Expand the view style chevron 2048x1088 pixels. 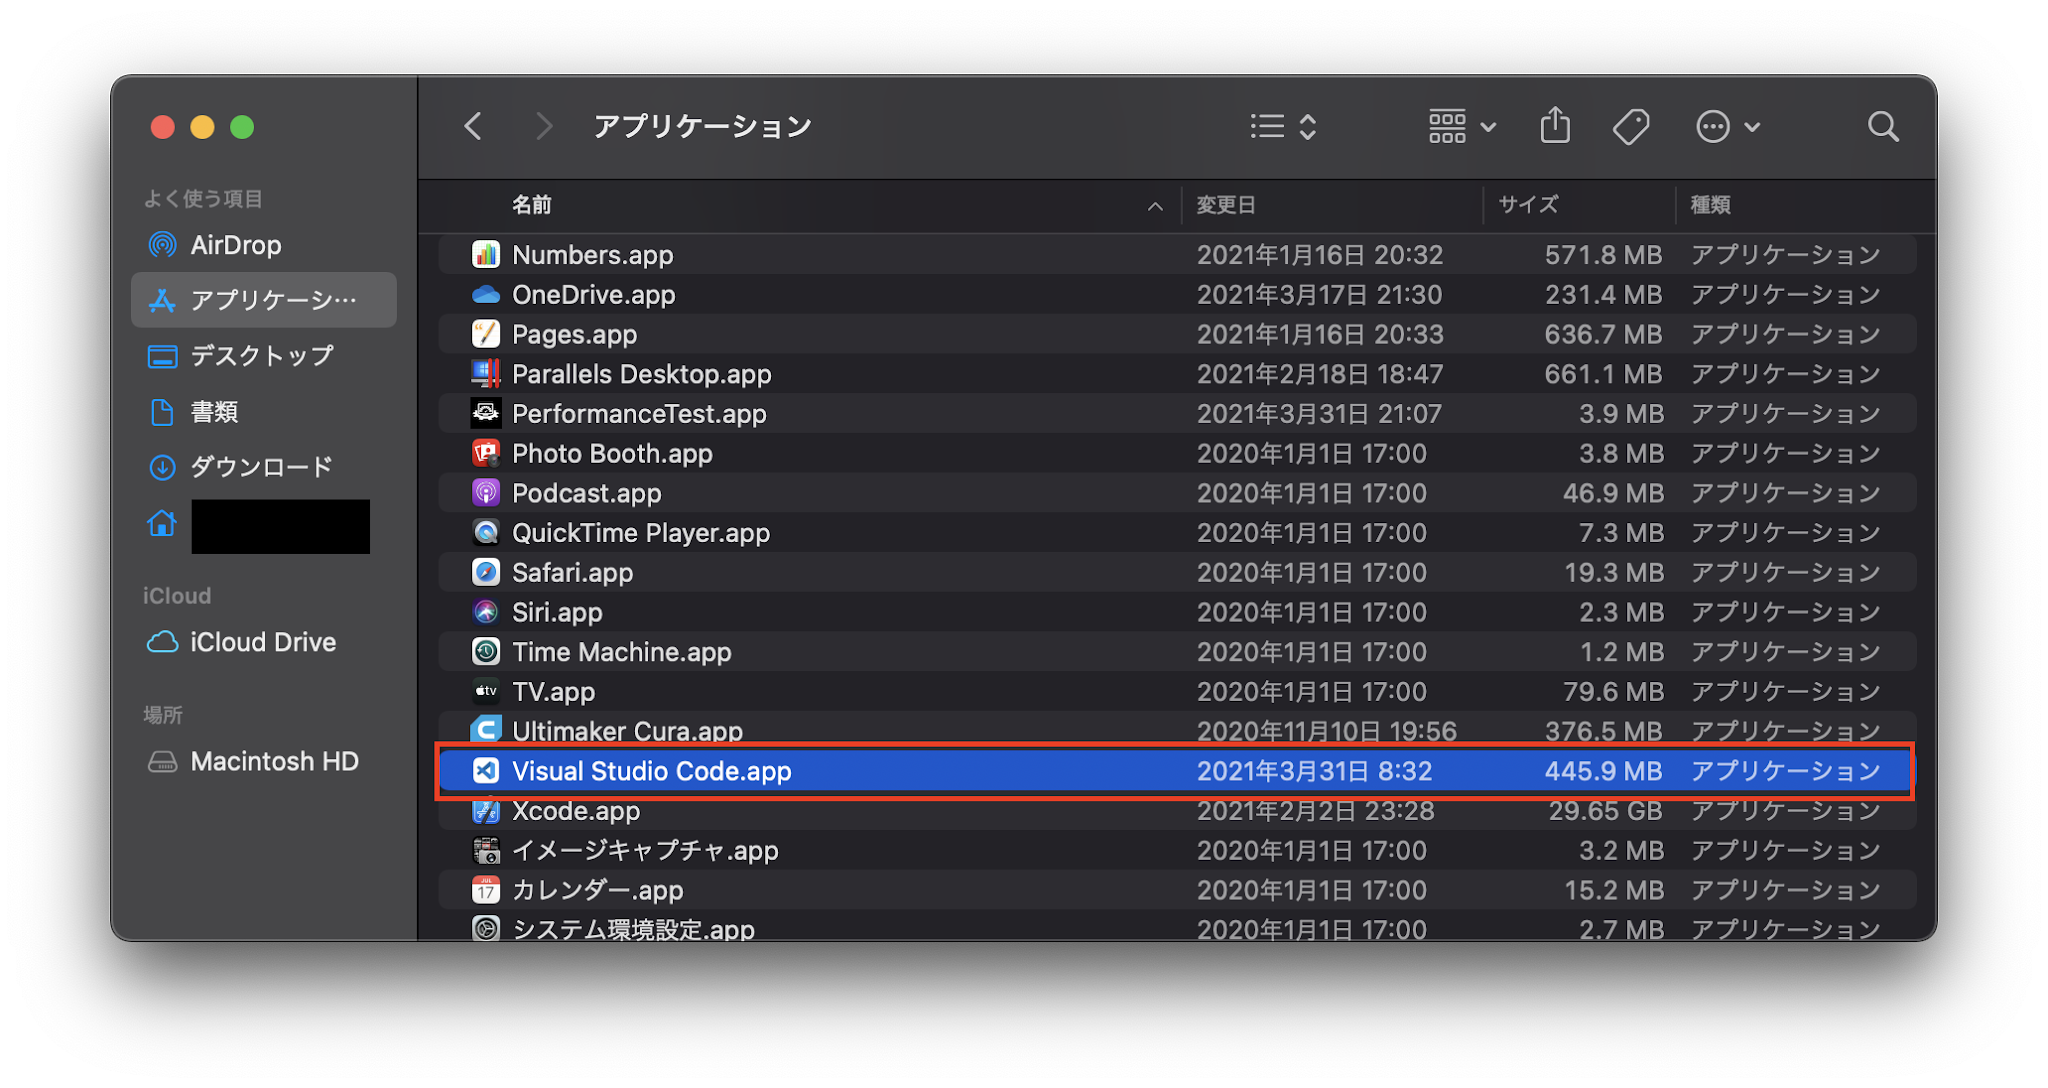[1306, 126]
